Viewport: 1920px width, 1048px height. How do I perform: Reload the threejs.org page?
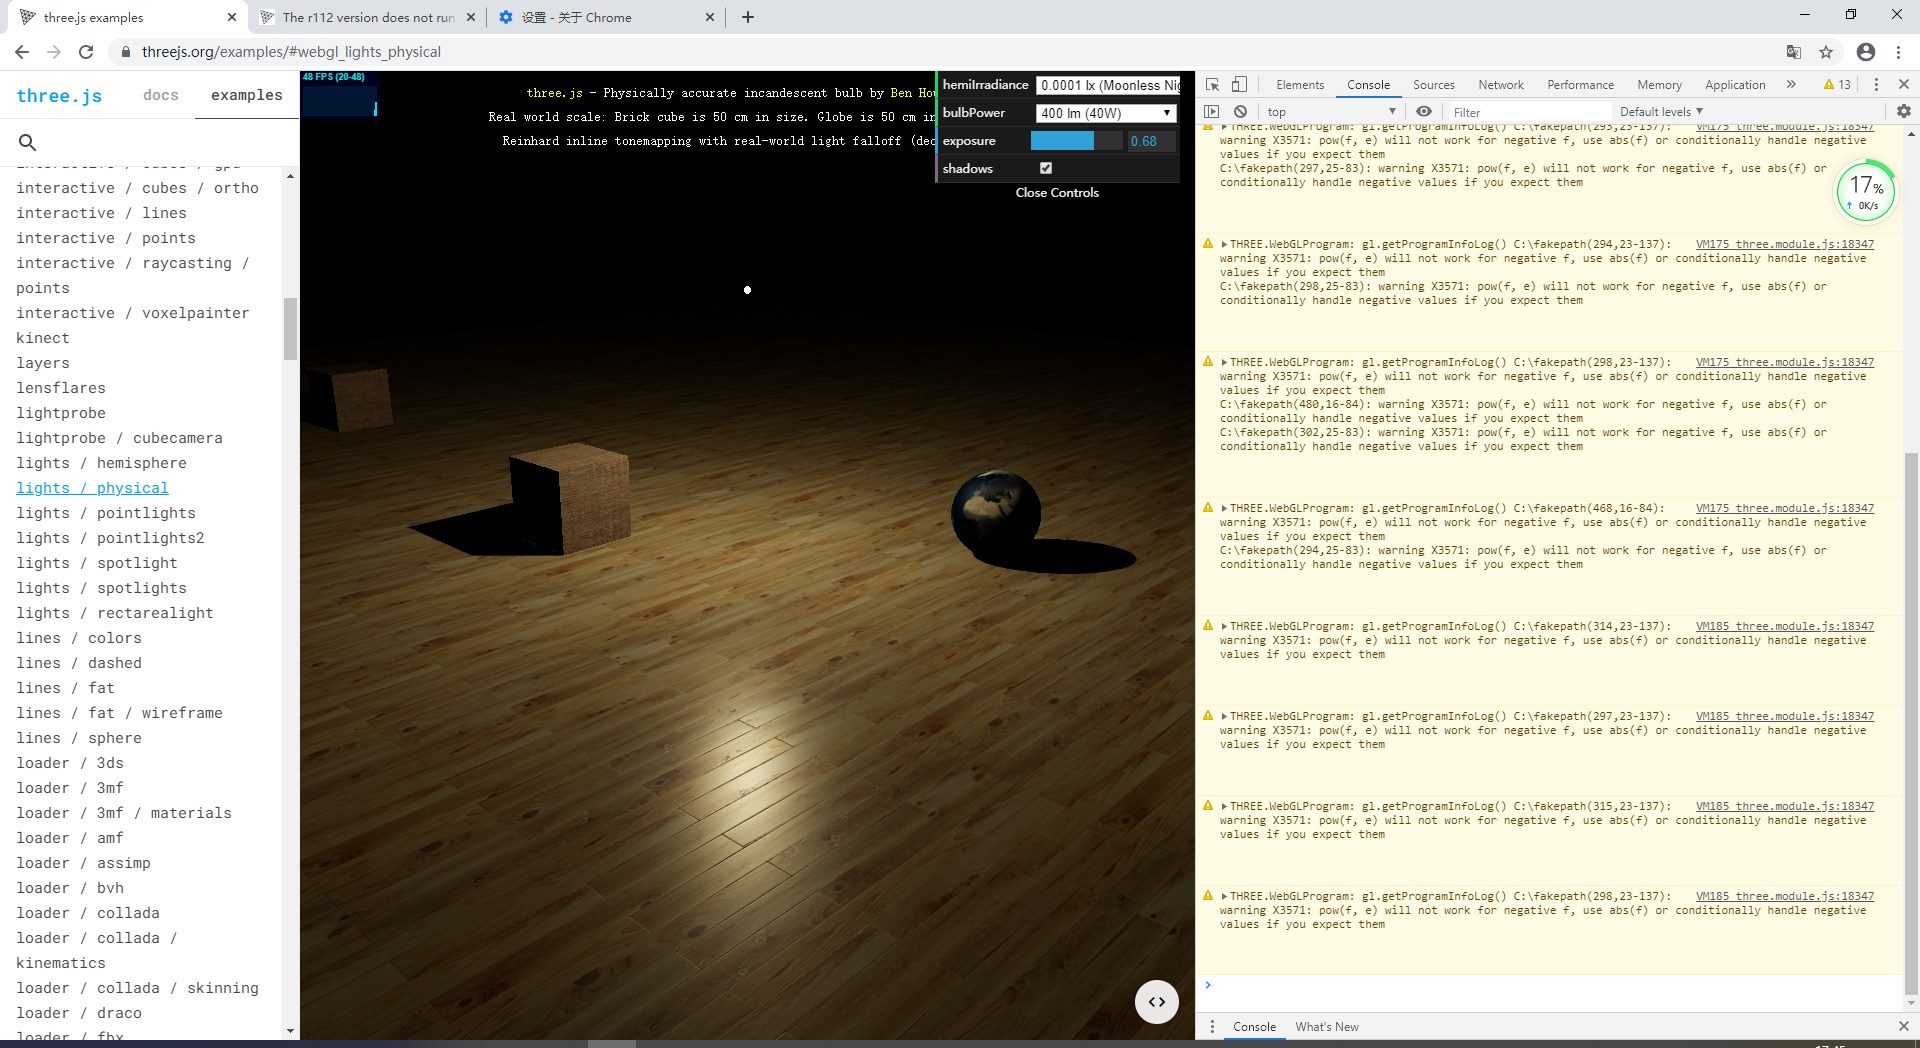(86, 52)
